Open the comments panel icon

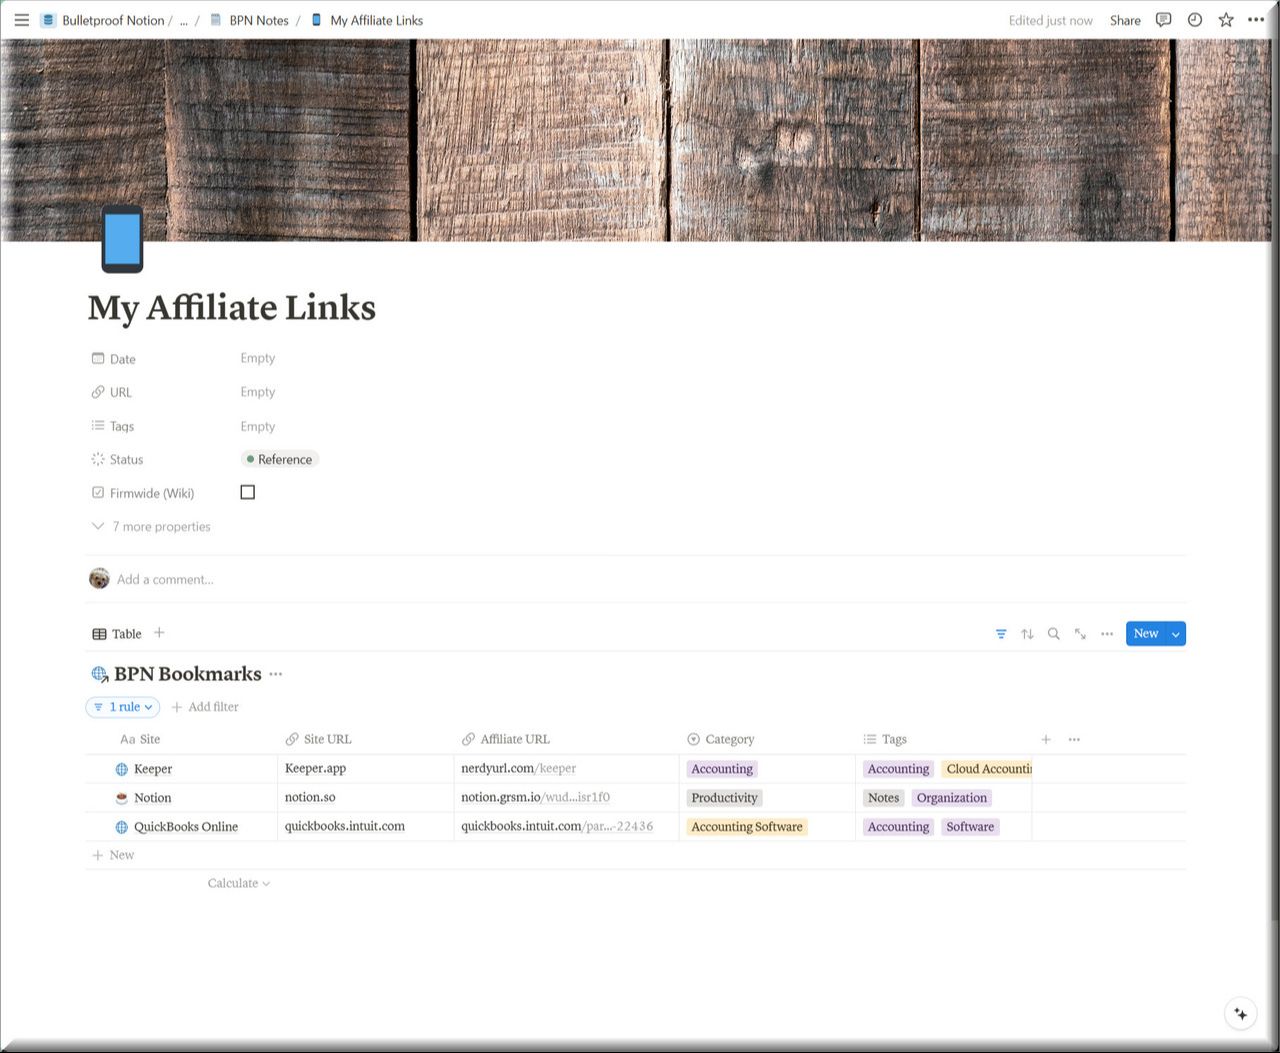[1163, 20]
